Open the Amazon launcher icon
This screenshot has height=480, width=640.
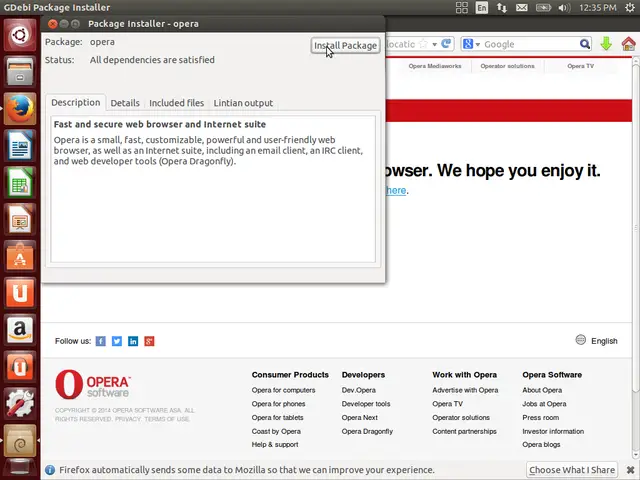point(20,328)
